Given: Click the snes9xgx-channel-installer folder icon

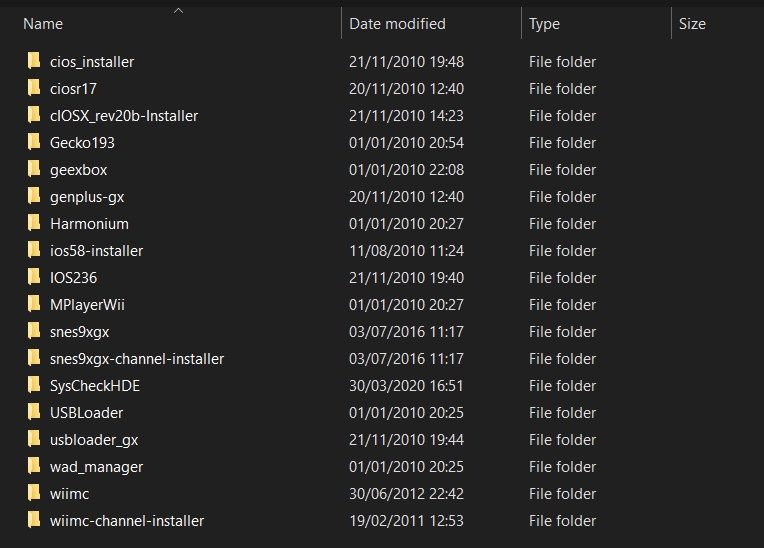Looking at the screenshot, I should [x=34, y=359].
